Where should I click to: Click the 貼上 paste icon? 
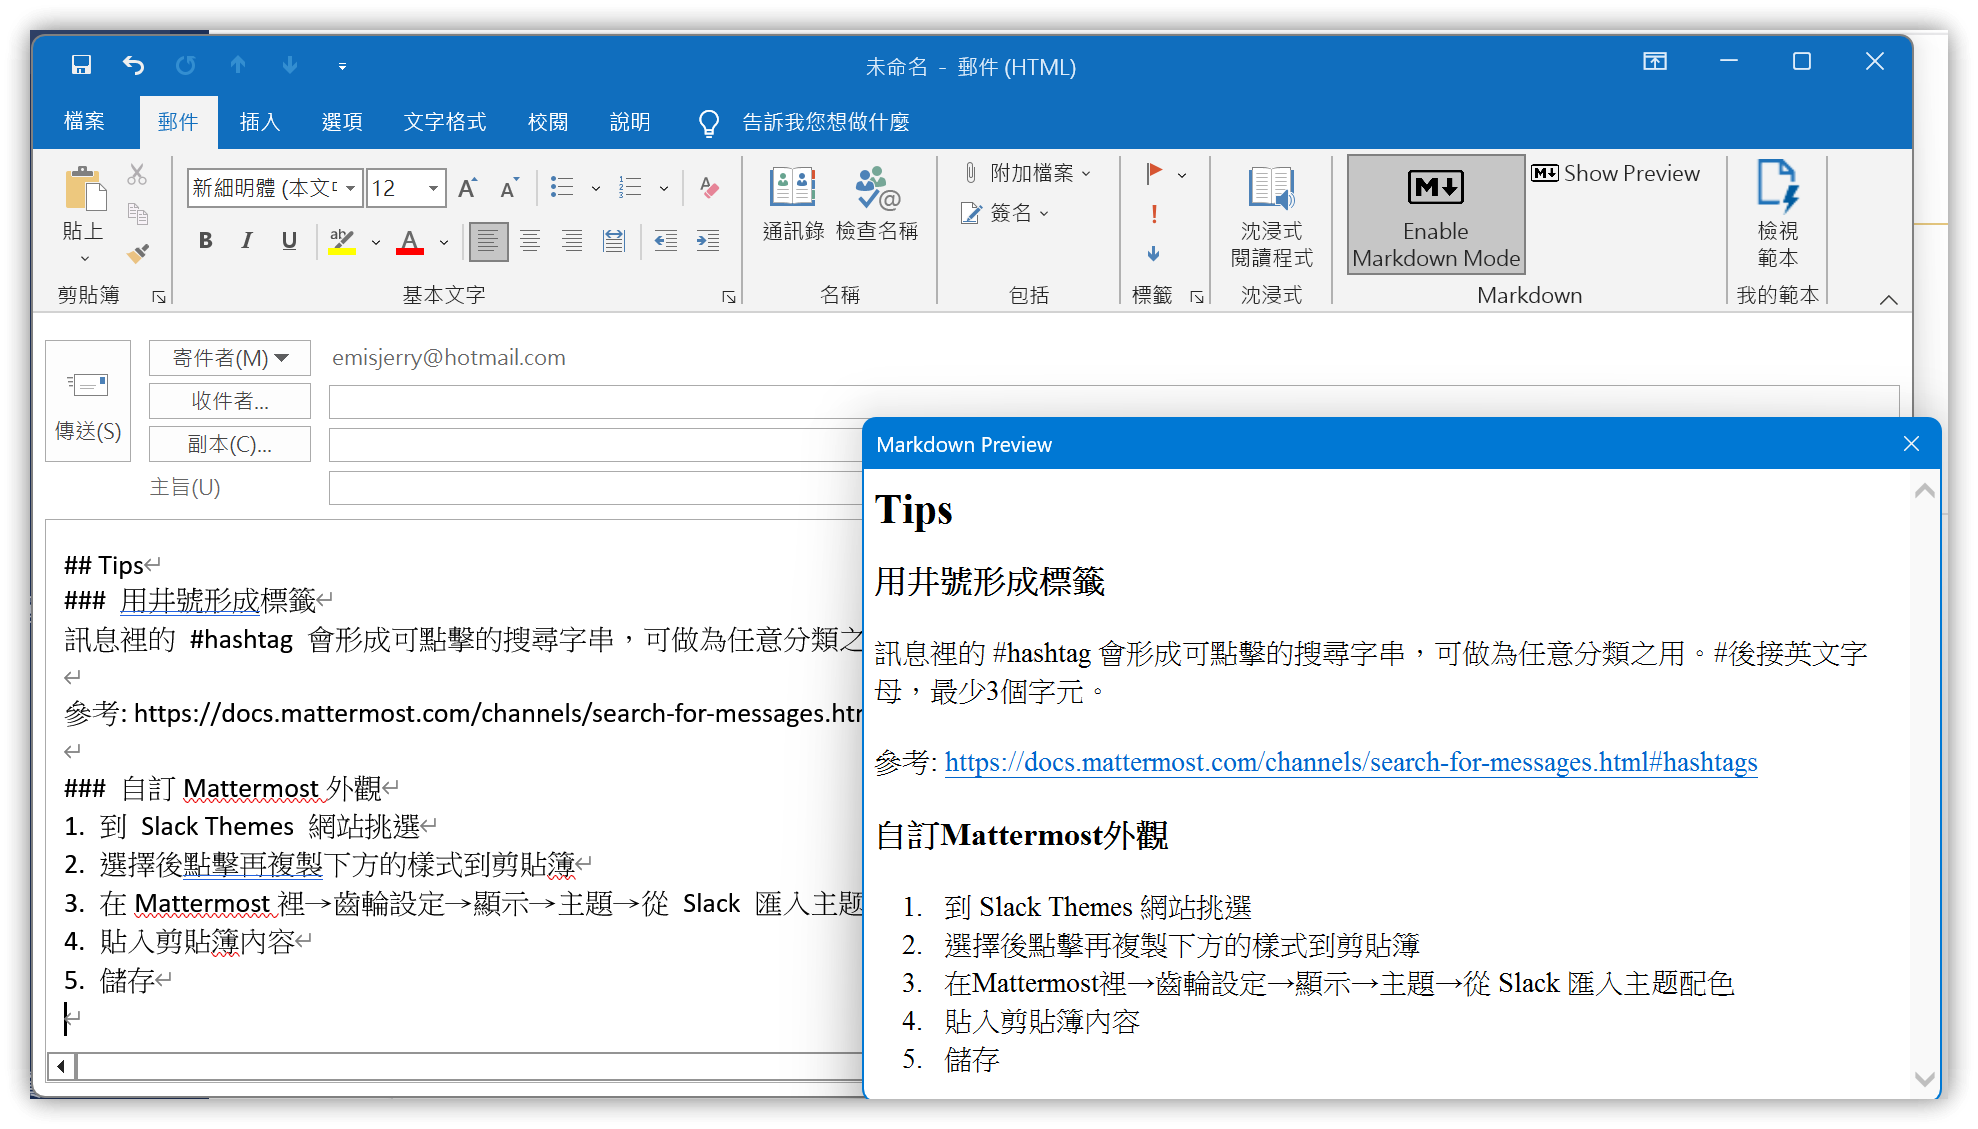[84, 190]
